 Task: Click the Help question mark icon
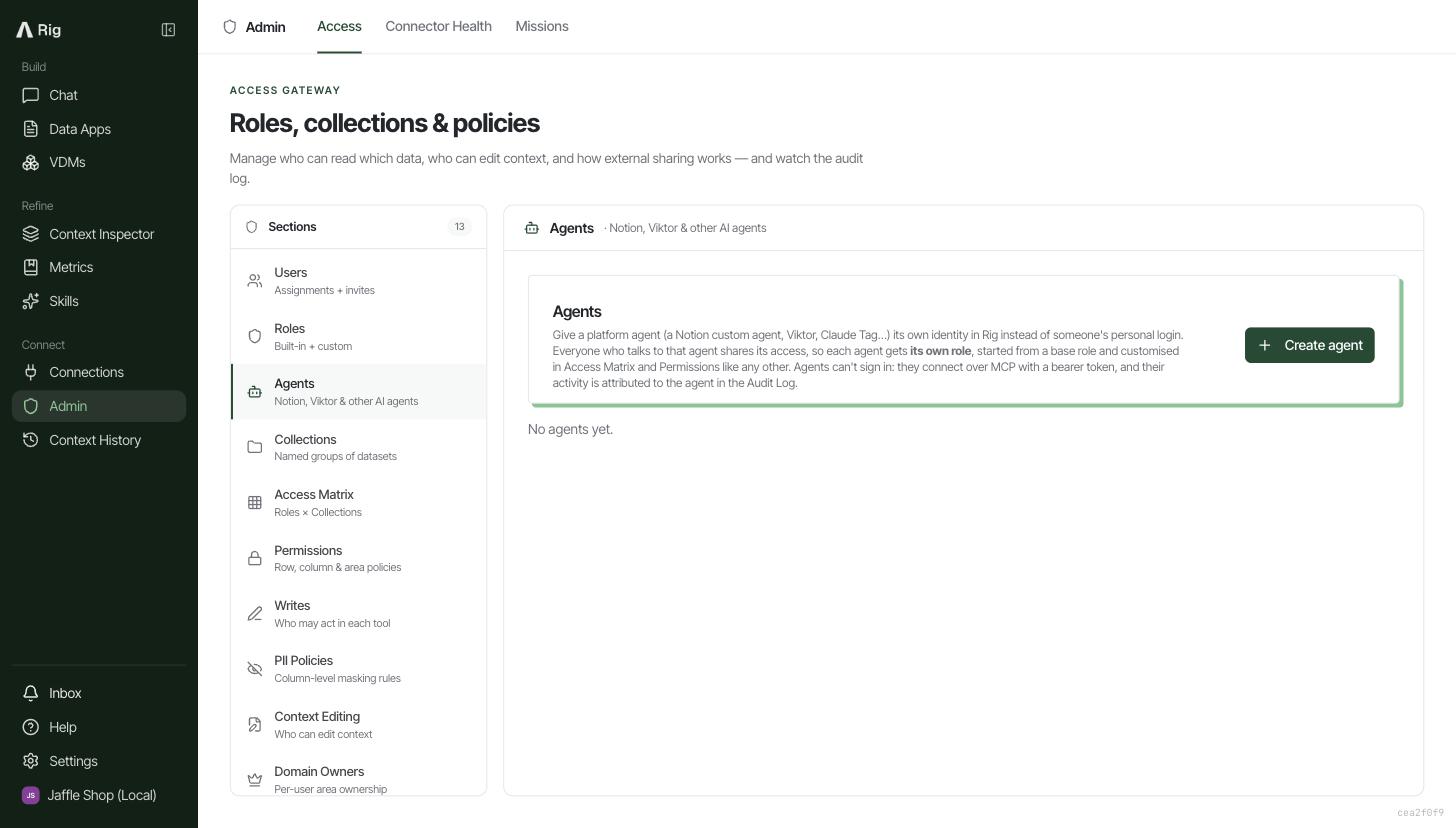coord(31,727)
